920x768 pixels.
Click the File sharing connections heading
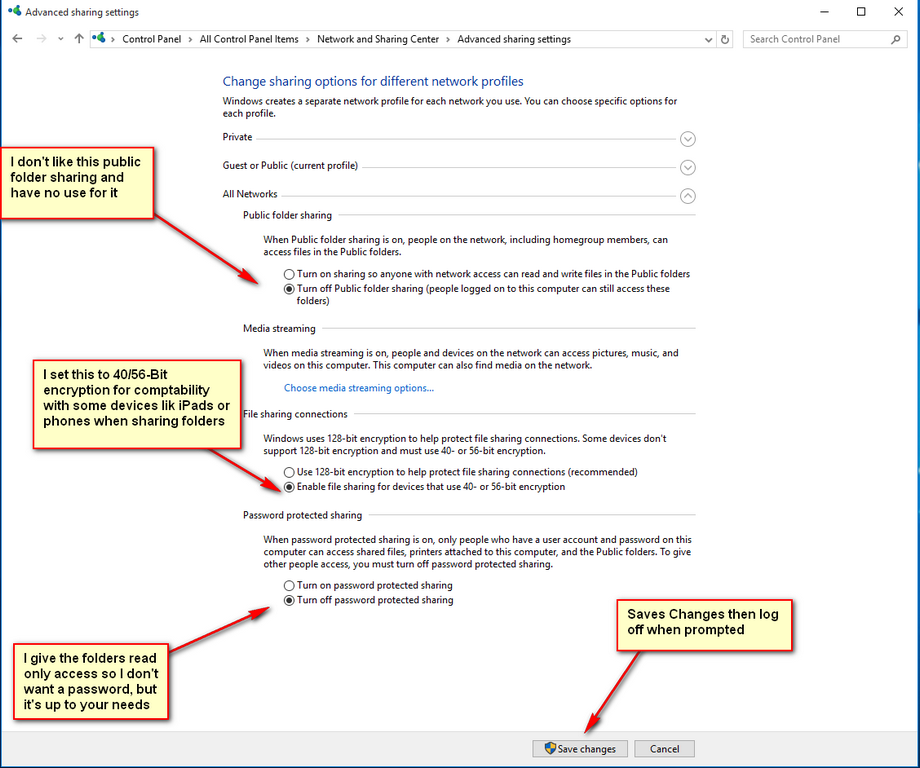[295, 414]
